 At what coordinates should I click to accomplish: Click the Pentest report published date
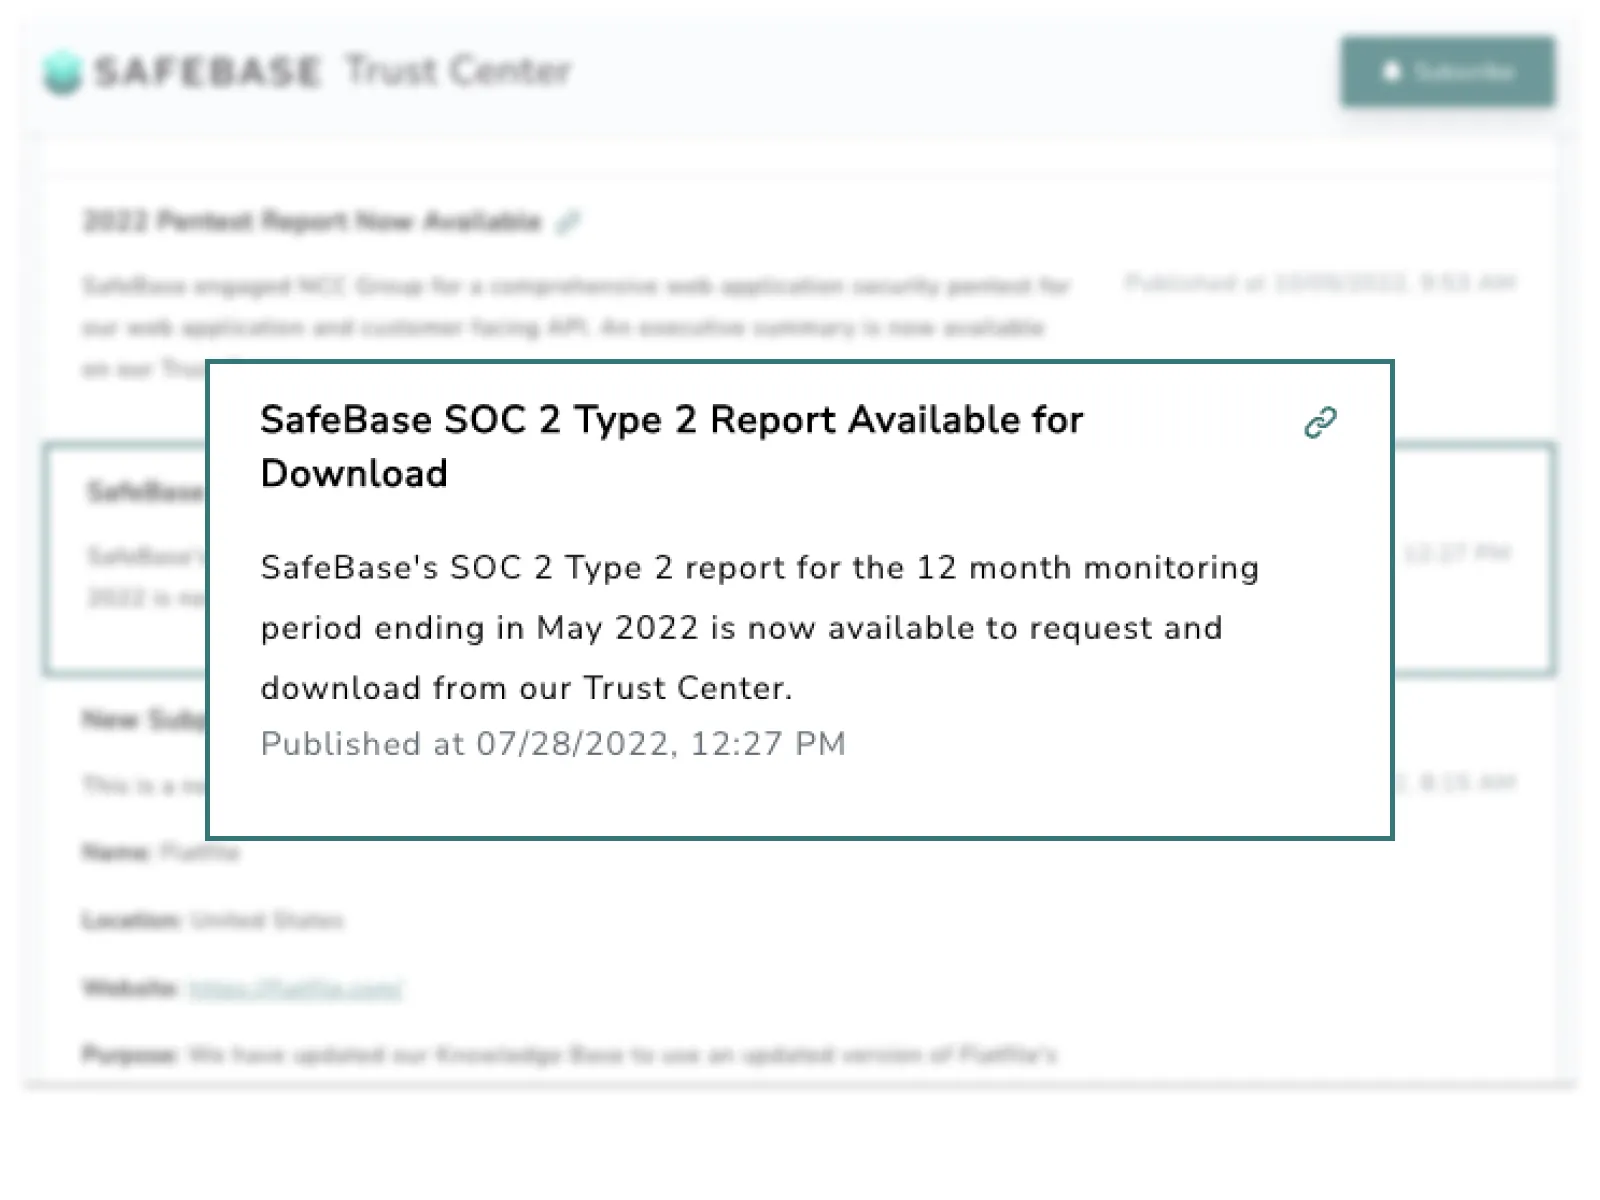click(1320, 284)
